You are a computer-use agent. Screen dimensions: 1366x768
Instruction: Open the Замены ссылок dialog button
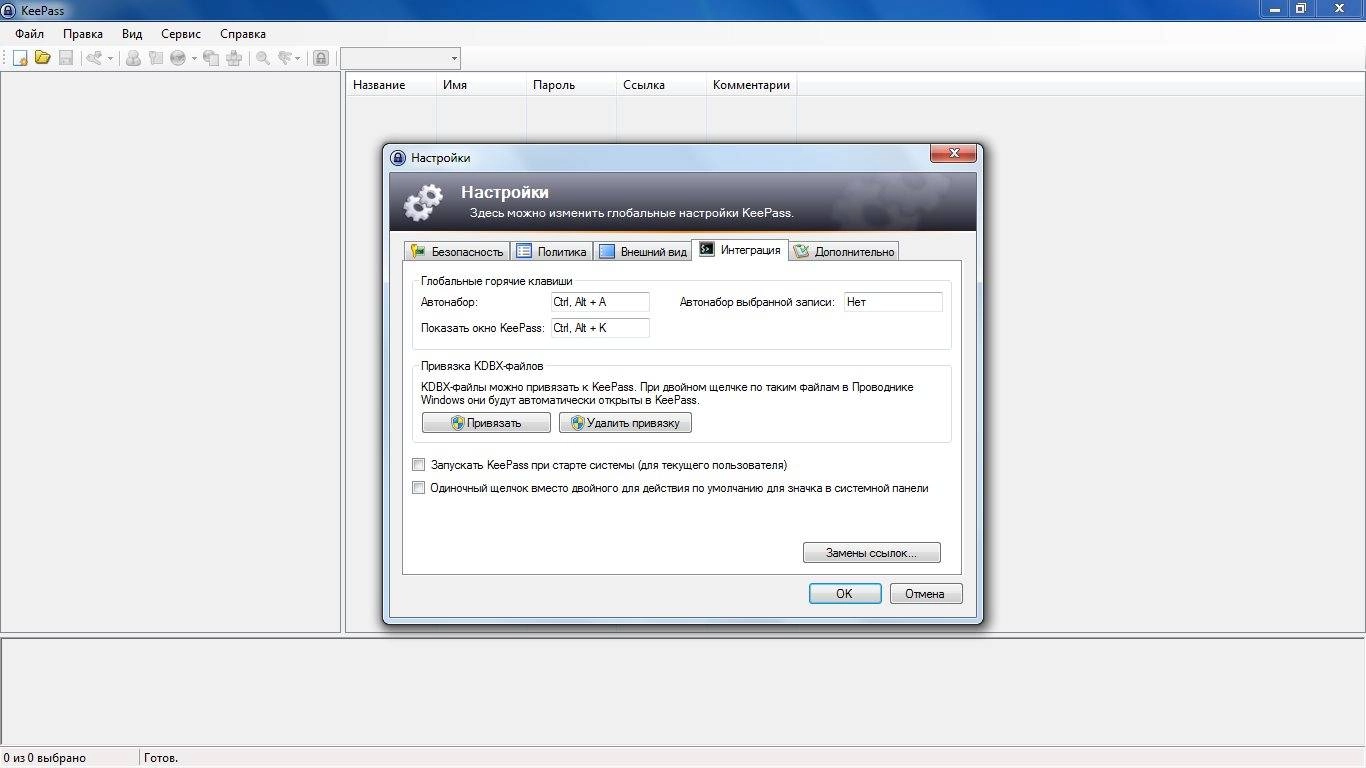[x=872, y=553]
